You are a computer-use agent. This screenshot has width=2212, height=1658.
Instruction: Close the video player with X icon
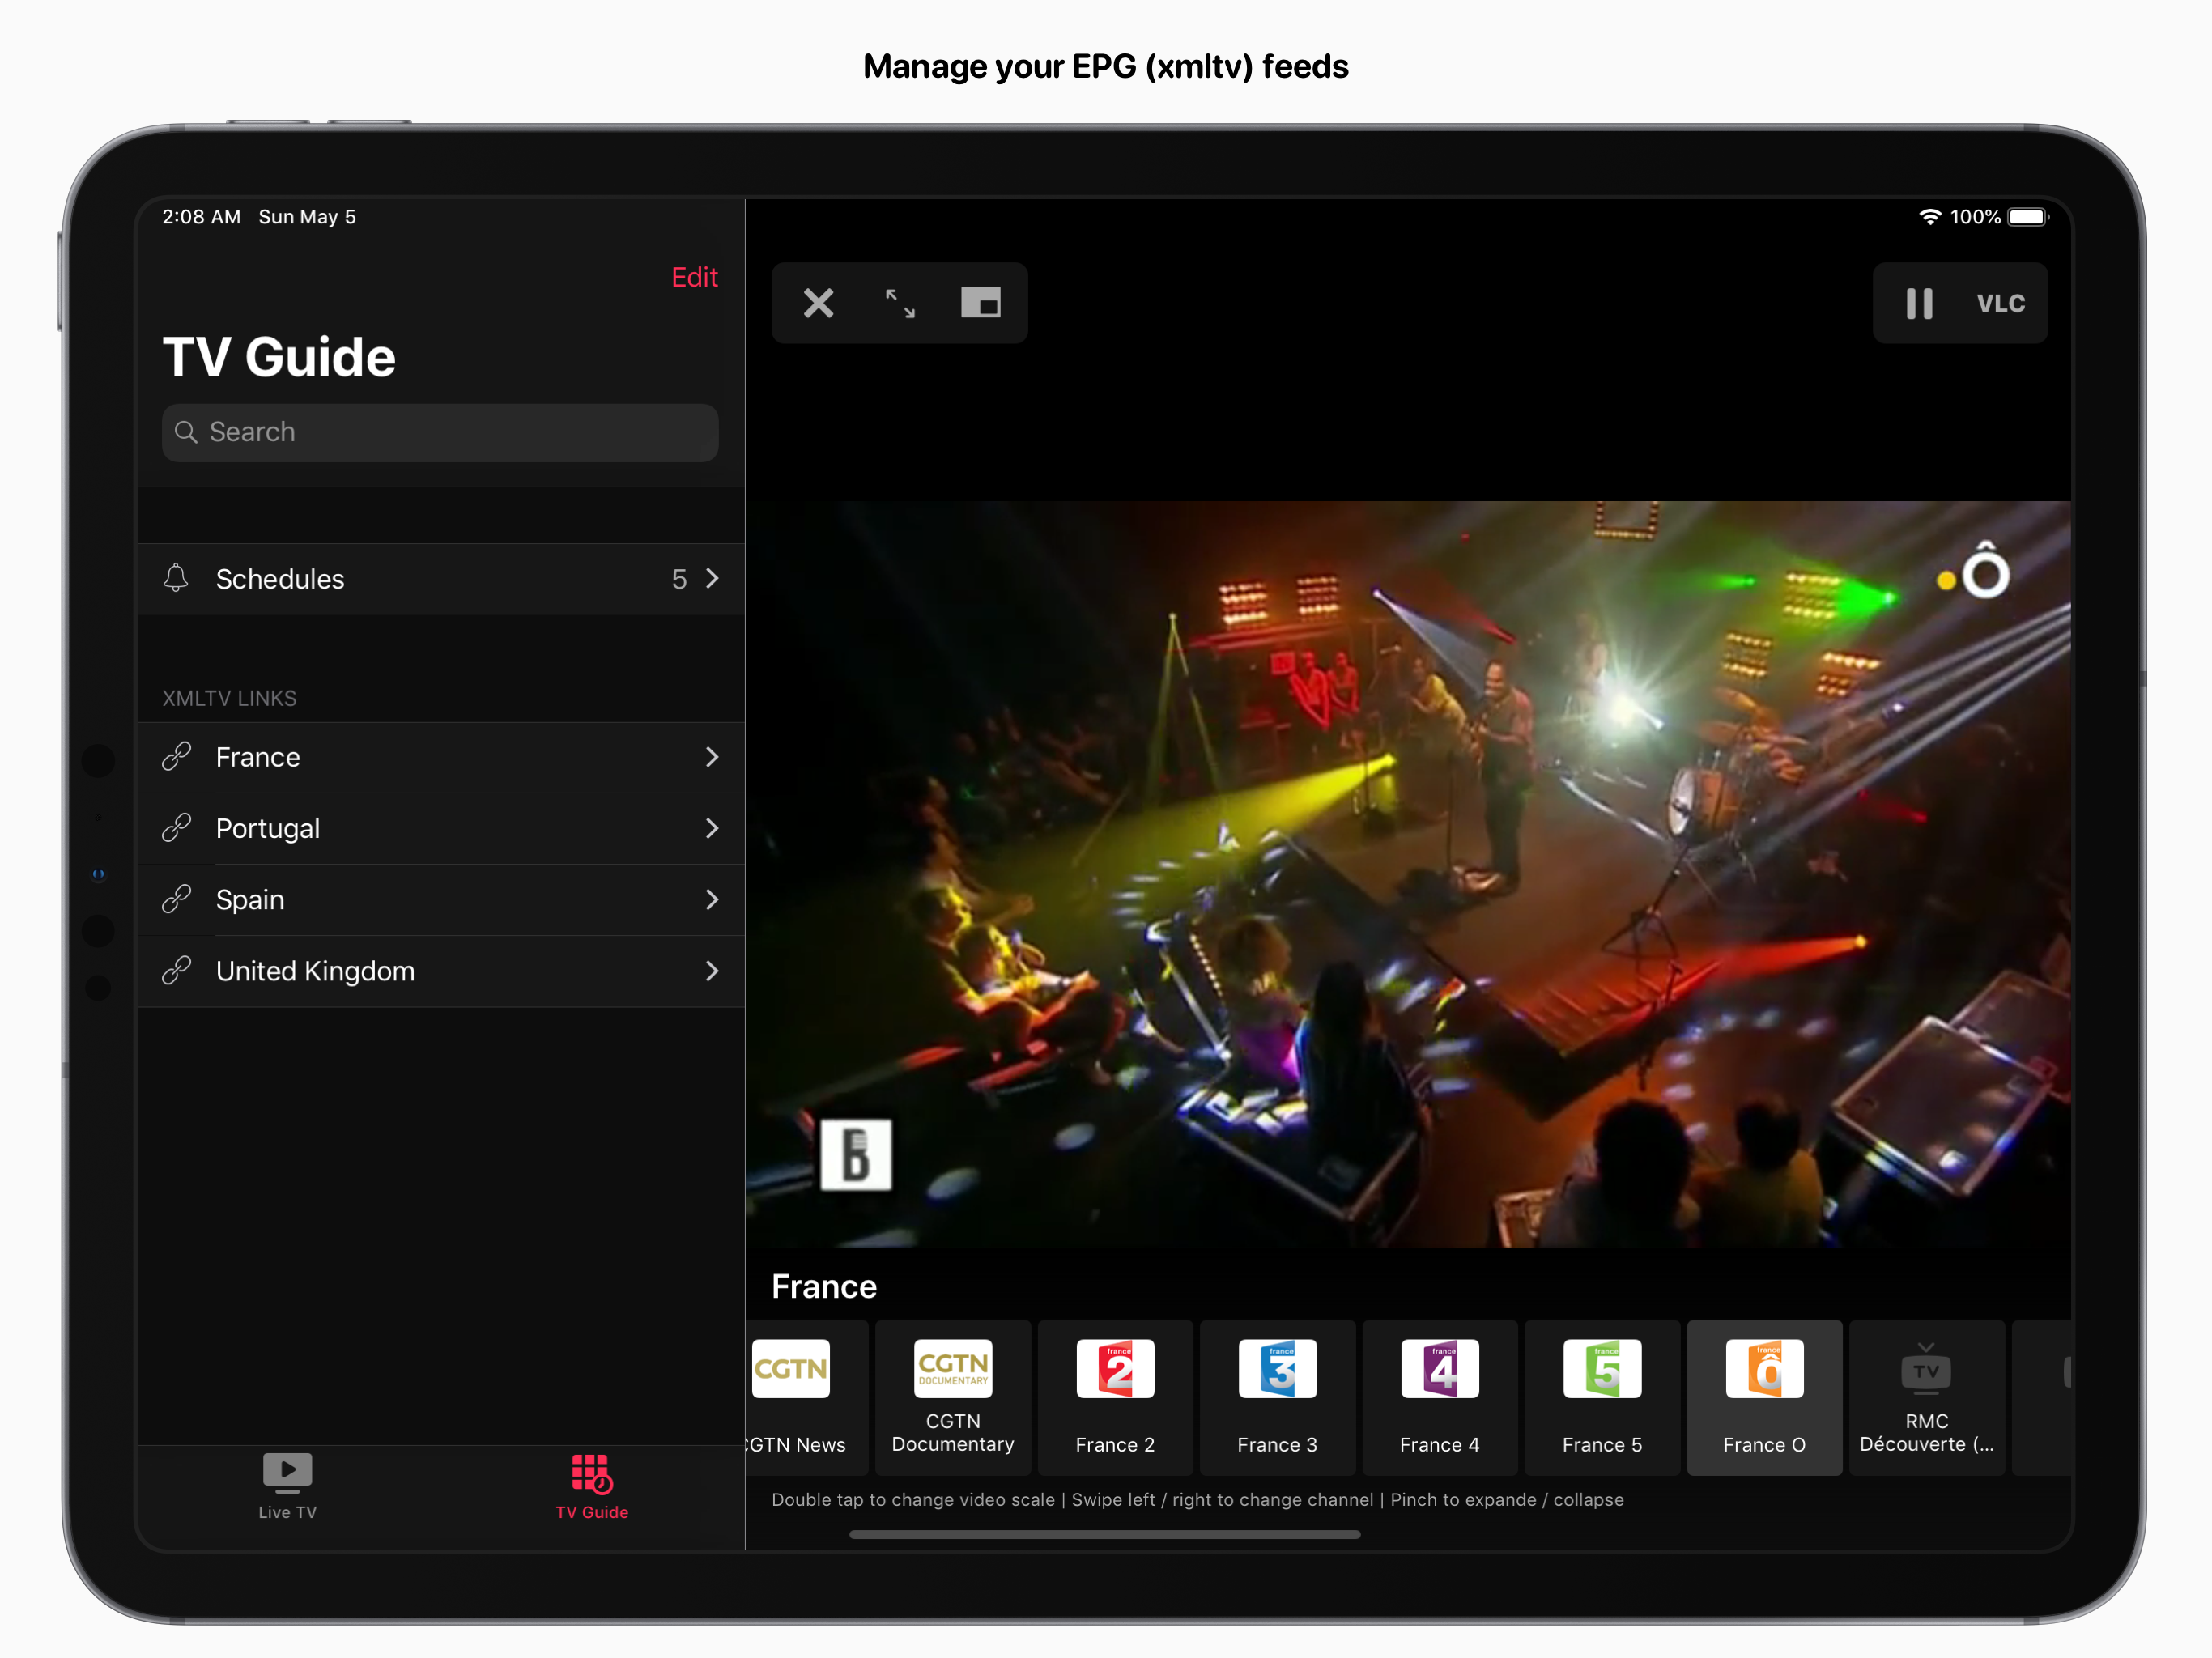coord(818,303)
